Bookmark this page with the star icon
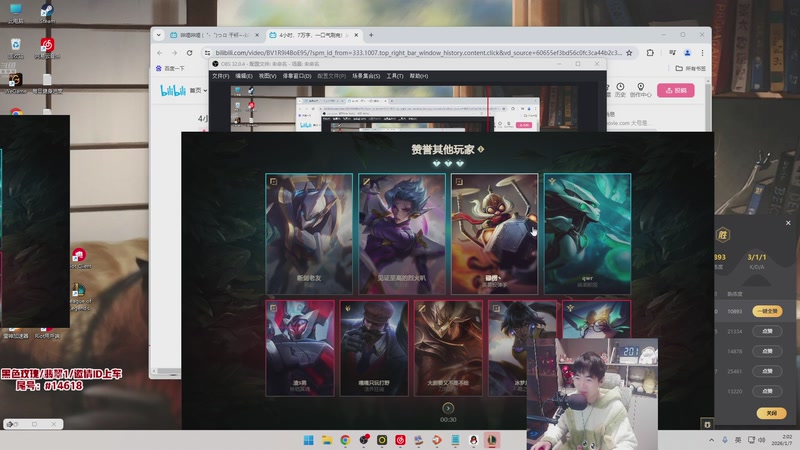Image resolution: width=800 pixels, height=450 pixels. point(629,53)
